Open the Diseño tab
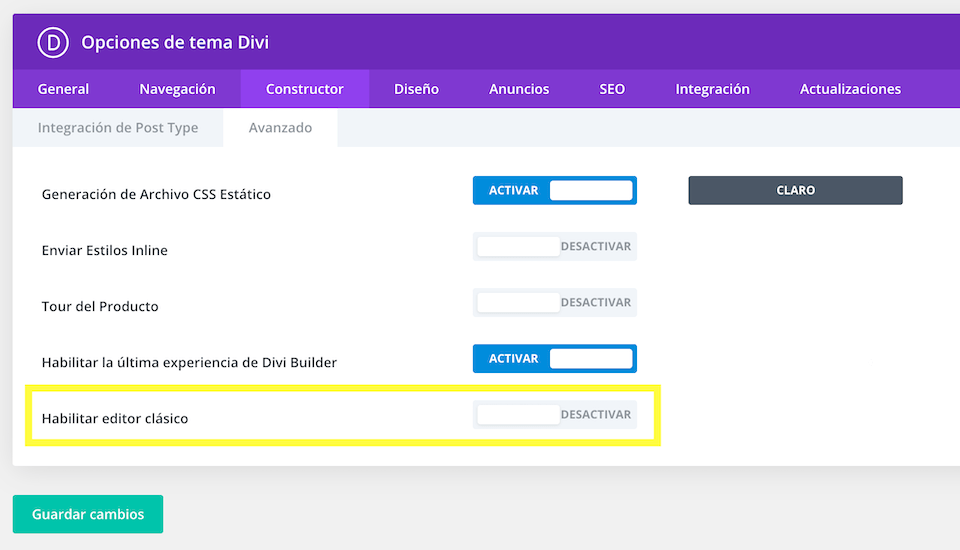The image size is (960, 550). 416,89
